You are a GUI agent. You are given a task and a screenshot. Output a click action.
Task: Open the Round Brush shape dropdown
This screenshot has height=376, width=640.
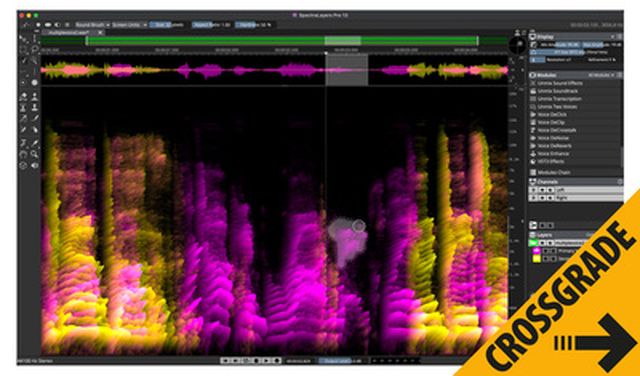pyautogui.click(x=91, y=25)
